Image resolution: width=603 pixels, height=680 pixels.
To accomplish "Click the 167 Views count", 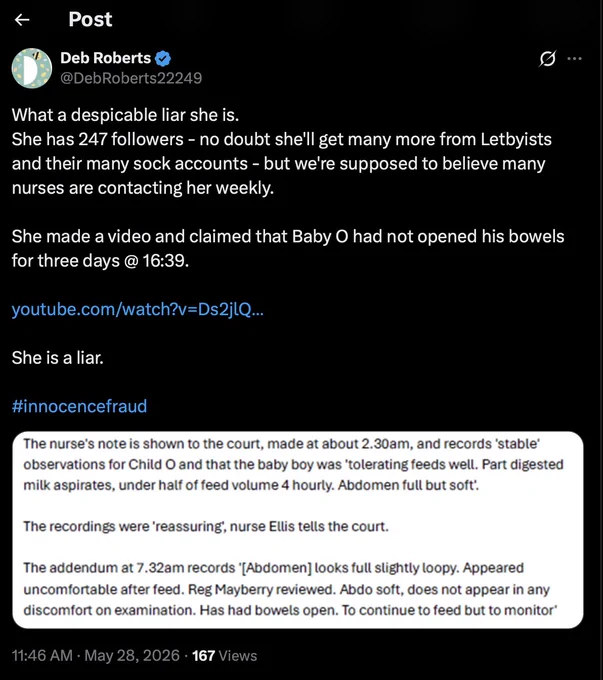I will [x=224, y=655].
